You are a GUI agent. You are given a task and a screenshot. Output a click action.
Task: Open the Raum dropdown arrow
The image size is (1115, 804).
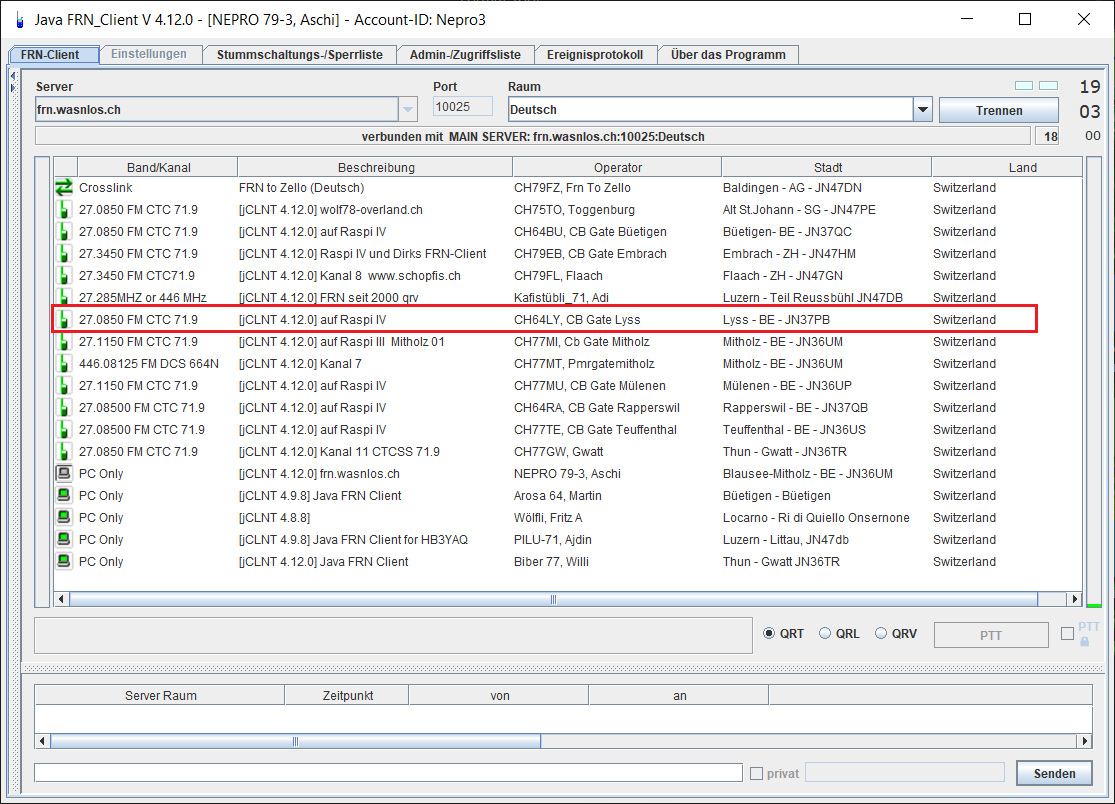tap(922, 109)
